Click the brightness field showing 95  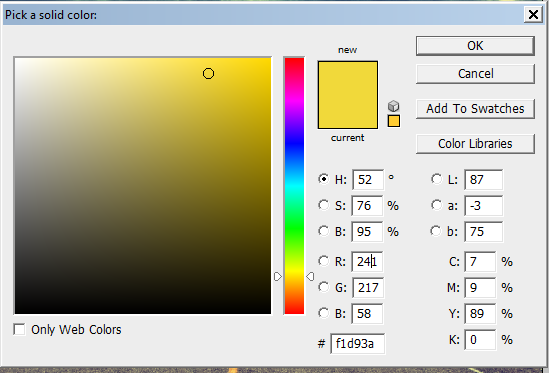click(368, 232)
